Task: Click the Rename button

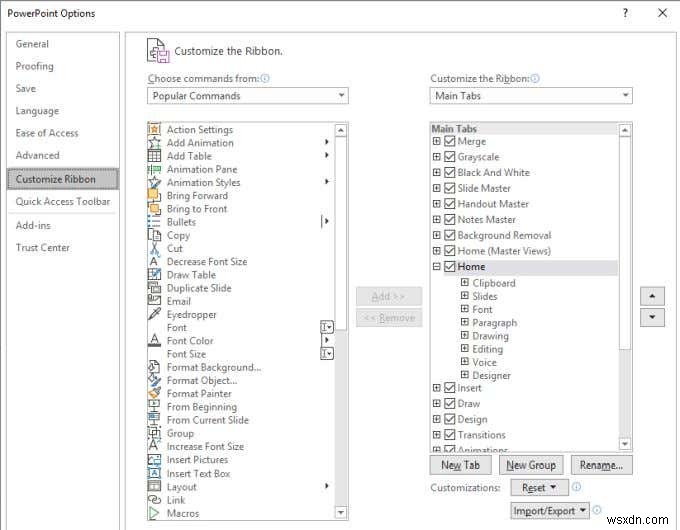Action: click(602, 465)
